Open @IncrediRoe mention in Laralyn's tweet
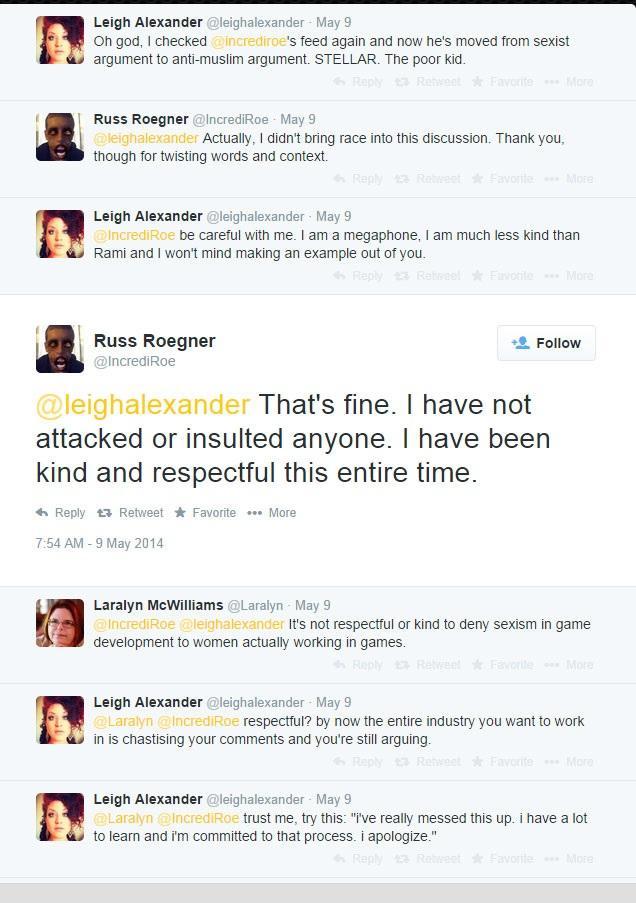 point(124,623)
